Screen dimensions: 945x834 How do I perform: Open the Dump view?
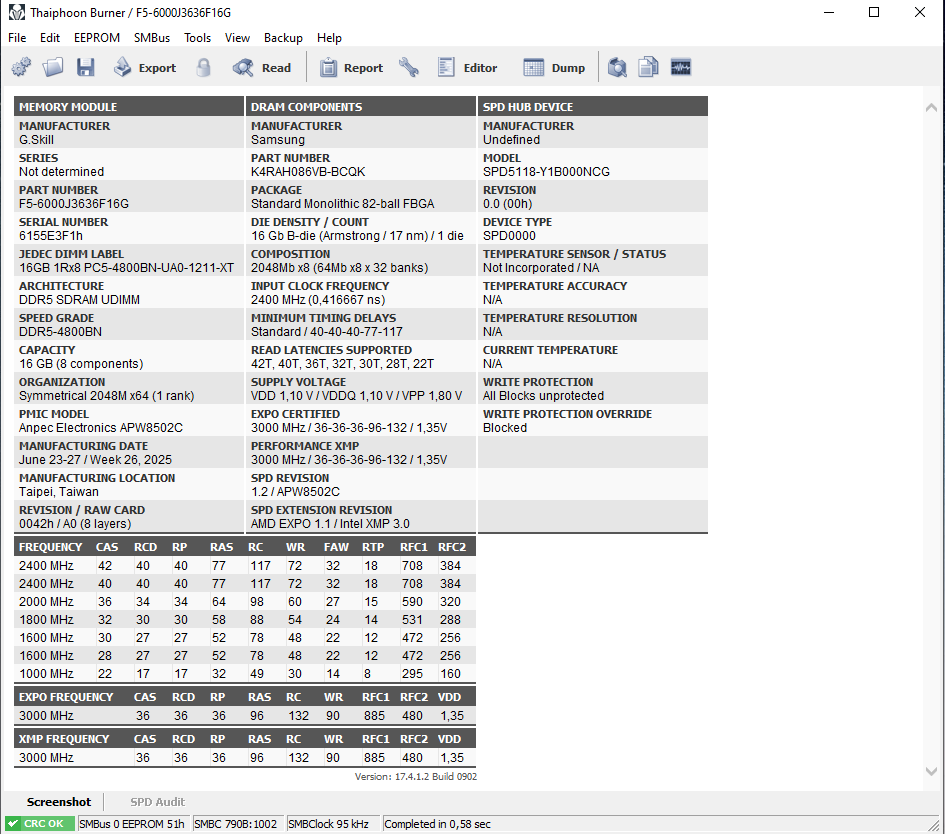point(554,67)
